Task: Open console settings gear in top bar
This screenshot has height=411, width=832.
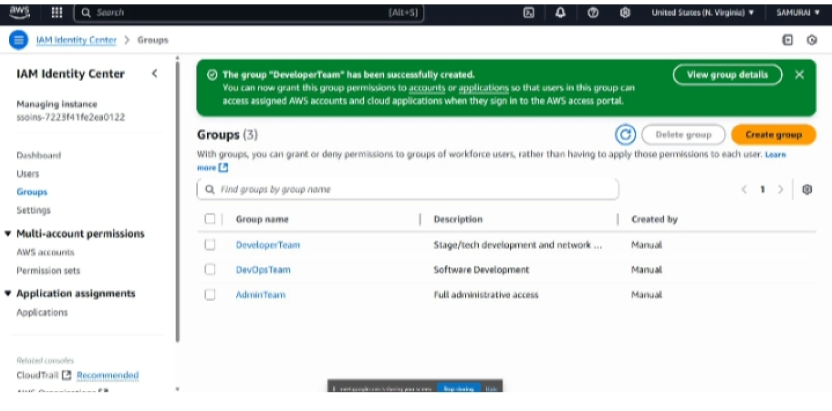Action: (x=625, y=13)
